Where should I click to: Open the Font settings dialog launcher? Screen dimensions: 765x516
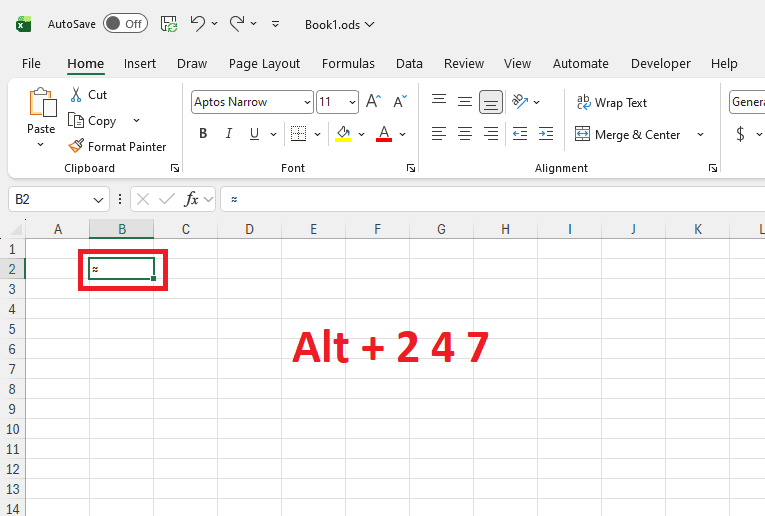[x=411, y=168]
